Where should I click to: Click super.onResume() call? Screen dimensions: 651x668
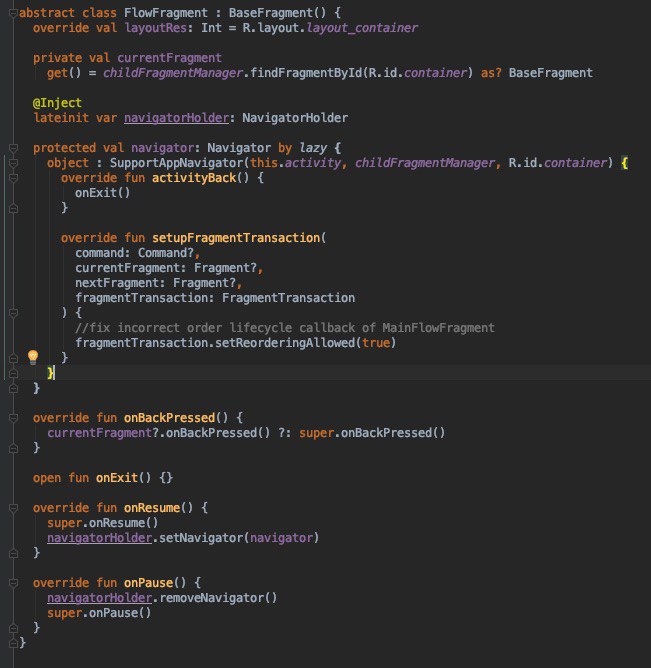click(x=102, y=523)
